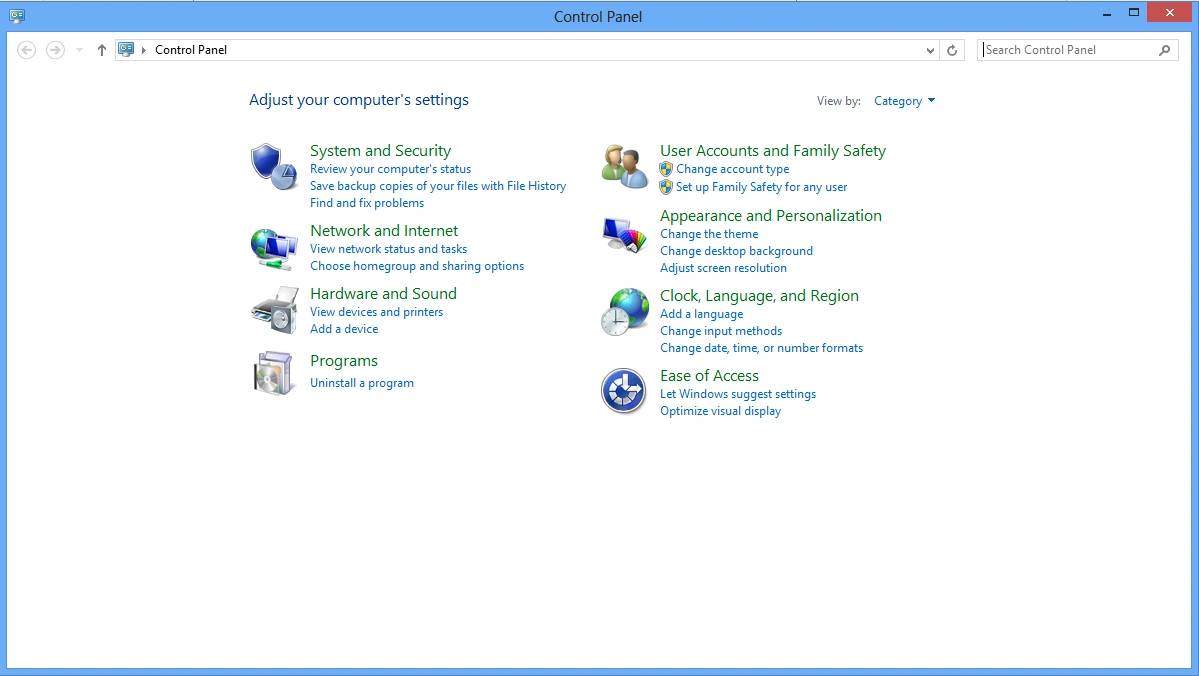Click Add a language link

(x=701, y=314)
